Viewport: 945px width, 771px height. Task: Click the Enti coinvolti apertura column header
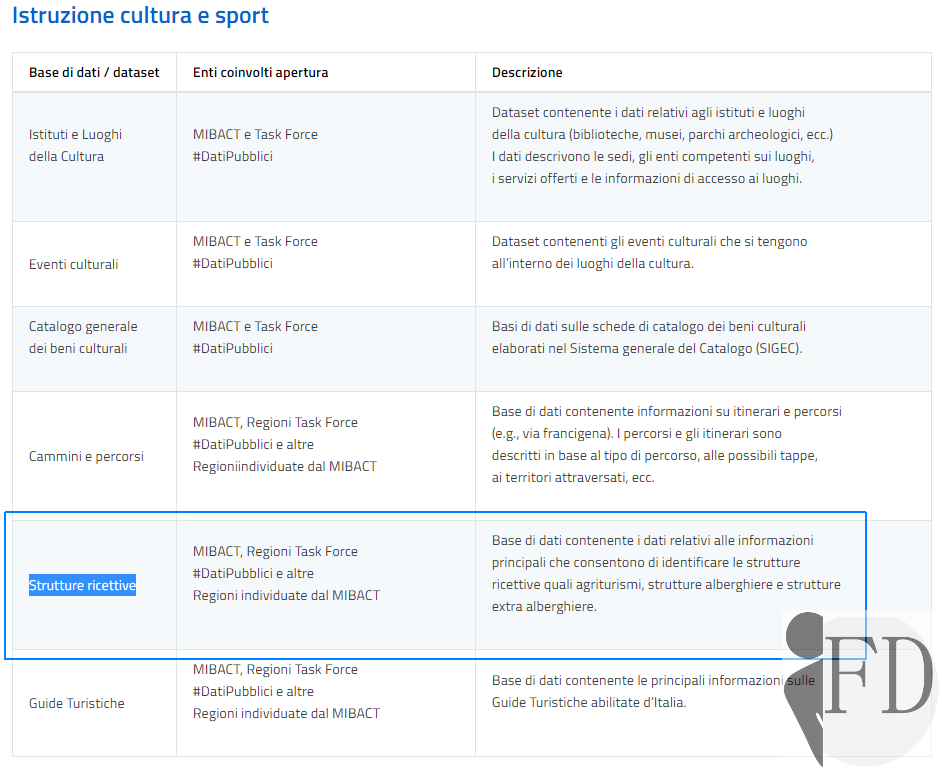click(260, 72)
